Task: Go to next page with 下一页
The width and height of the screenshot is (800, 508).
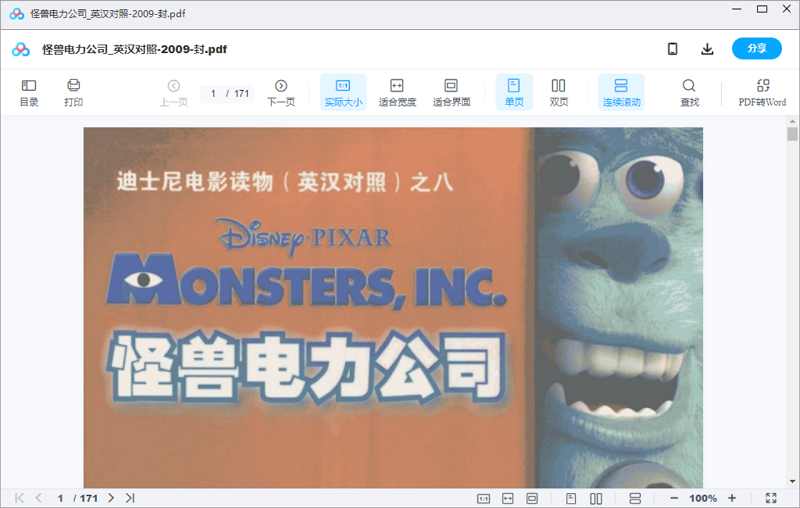Action: 281,92
